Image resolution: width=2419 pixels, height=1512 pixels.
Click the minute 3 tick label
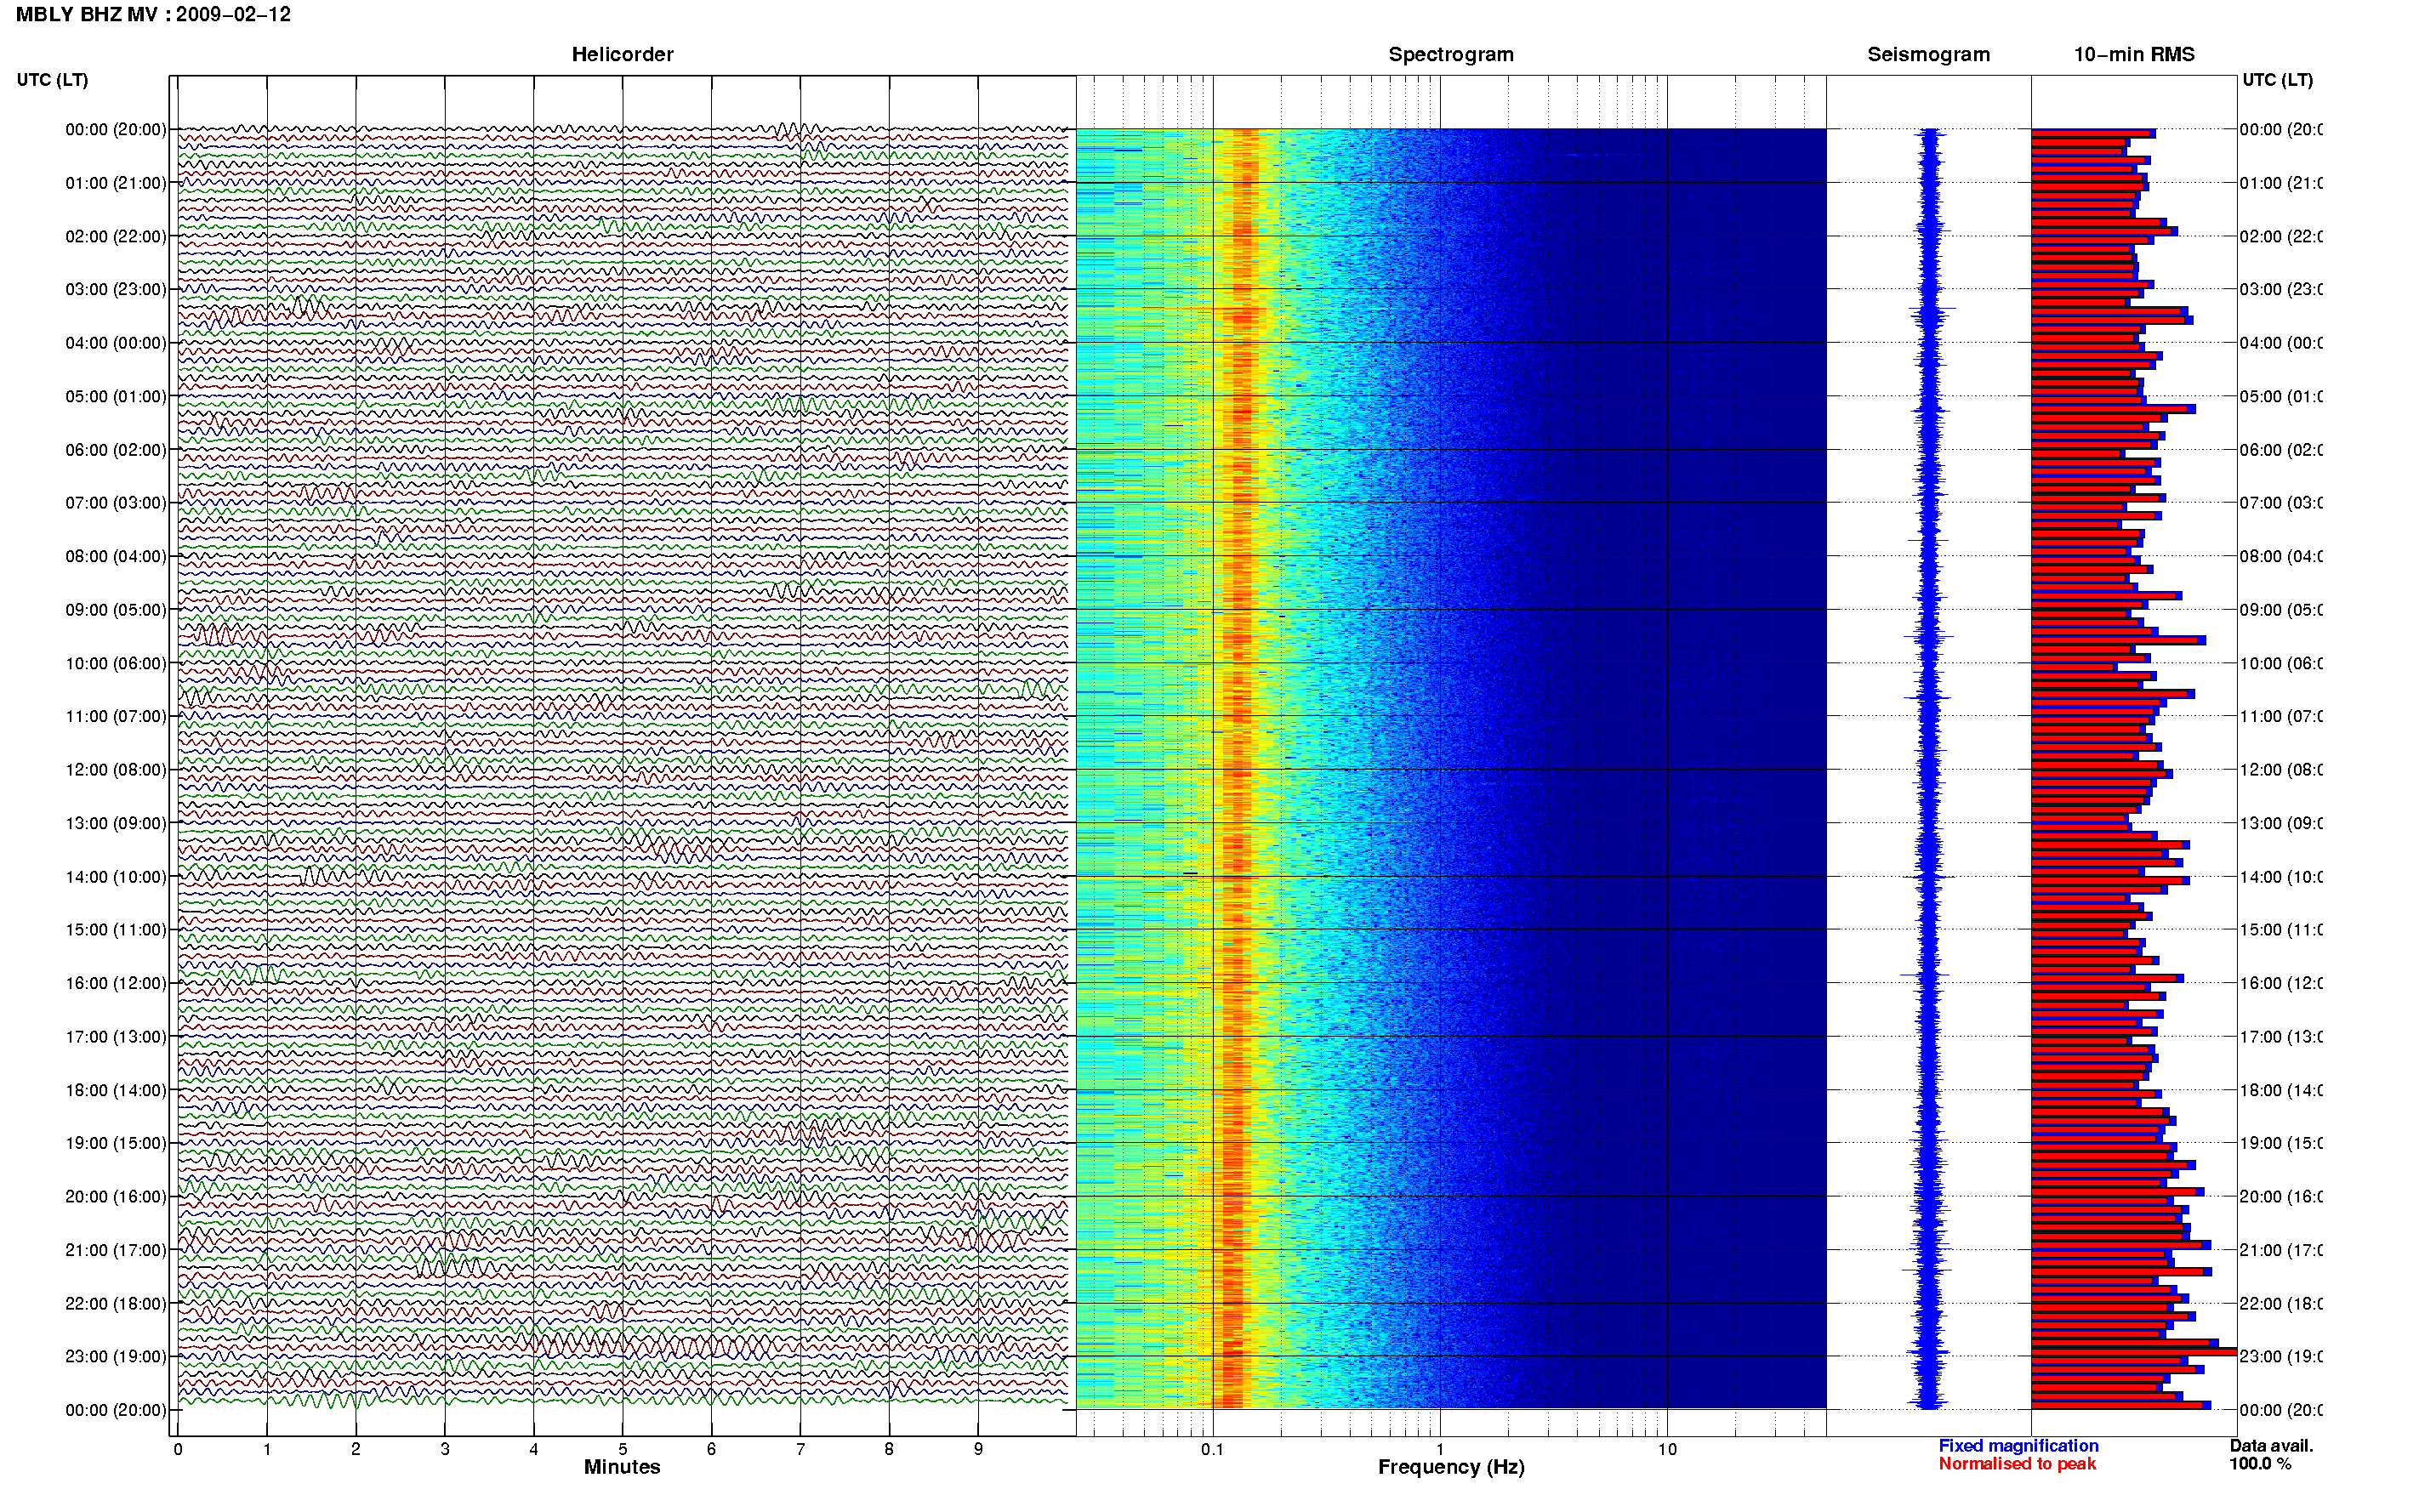tap(445, 1449)
